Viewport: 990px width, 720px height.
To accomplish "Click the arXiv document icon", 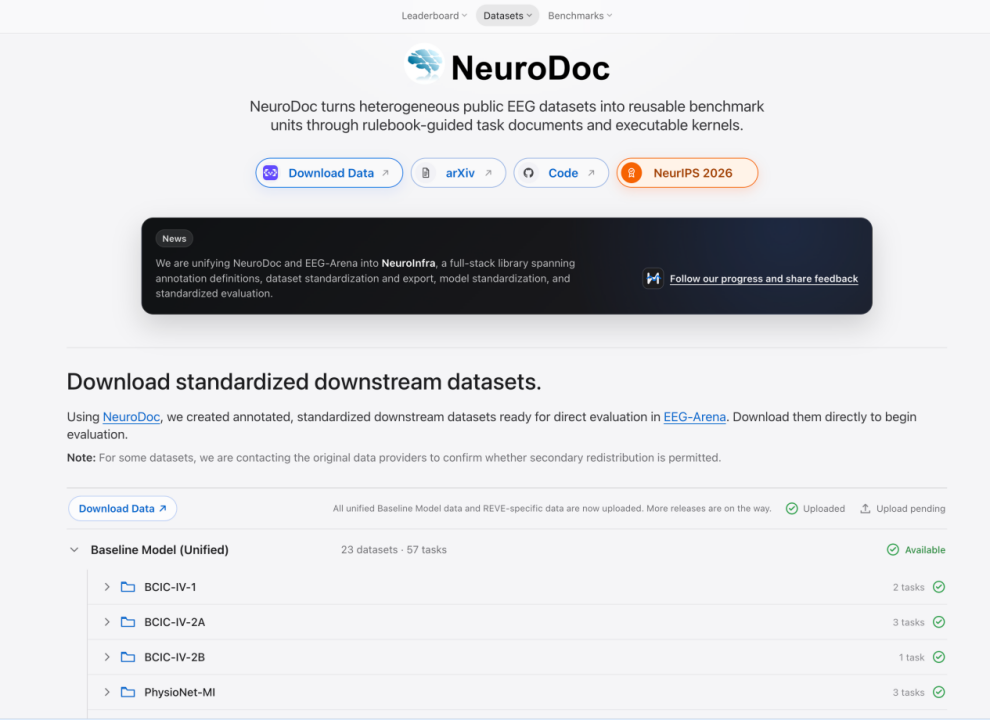I will [x=426, y=173].
